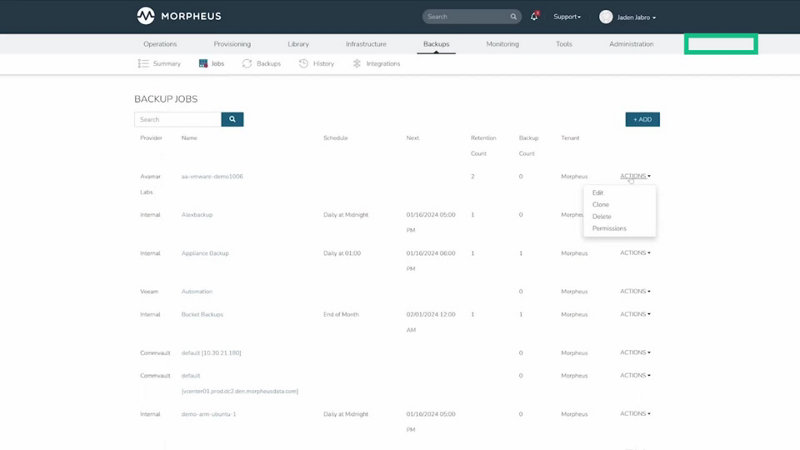The height and width of the screenshot is (450, 800).
Task: Choose Delete from the actions menu
Action: coord(602,216)
